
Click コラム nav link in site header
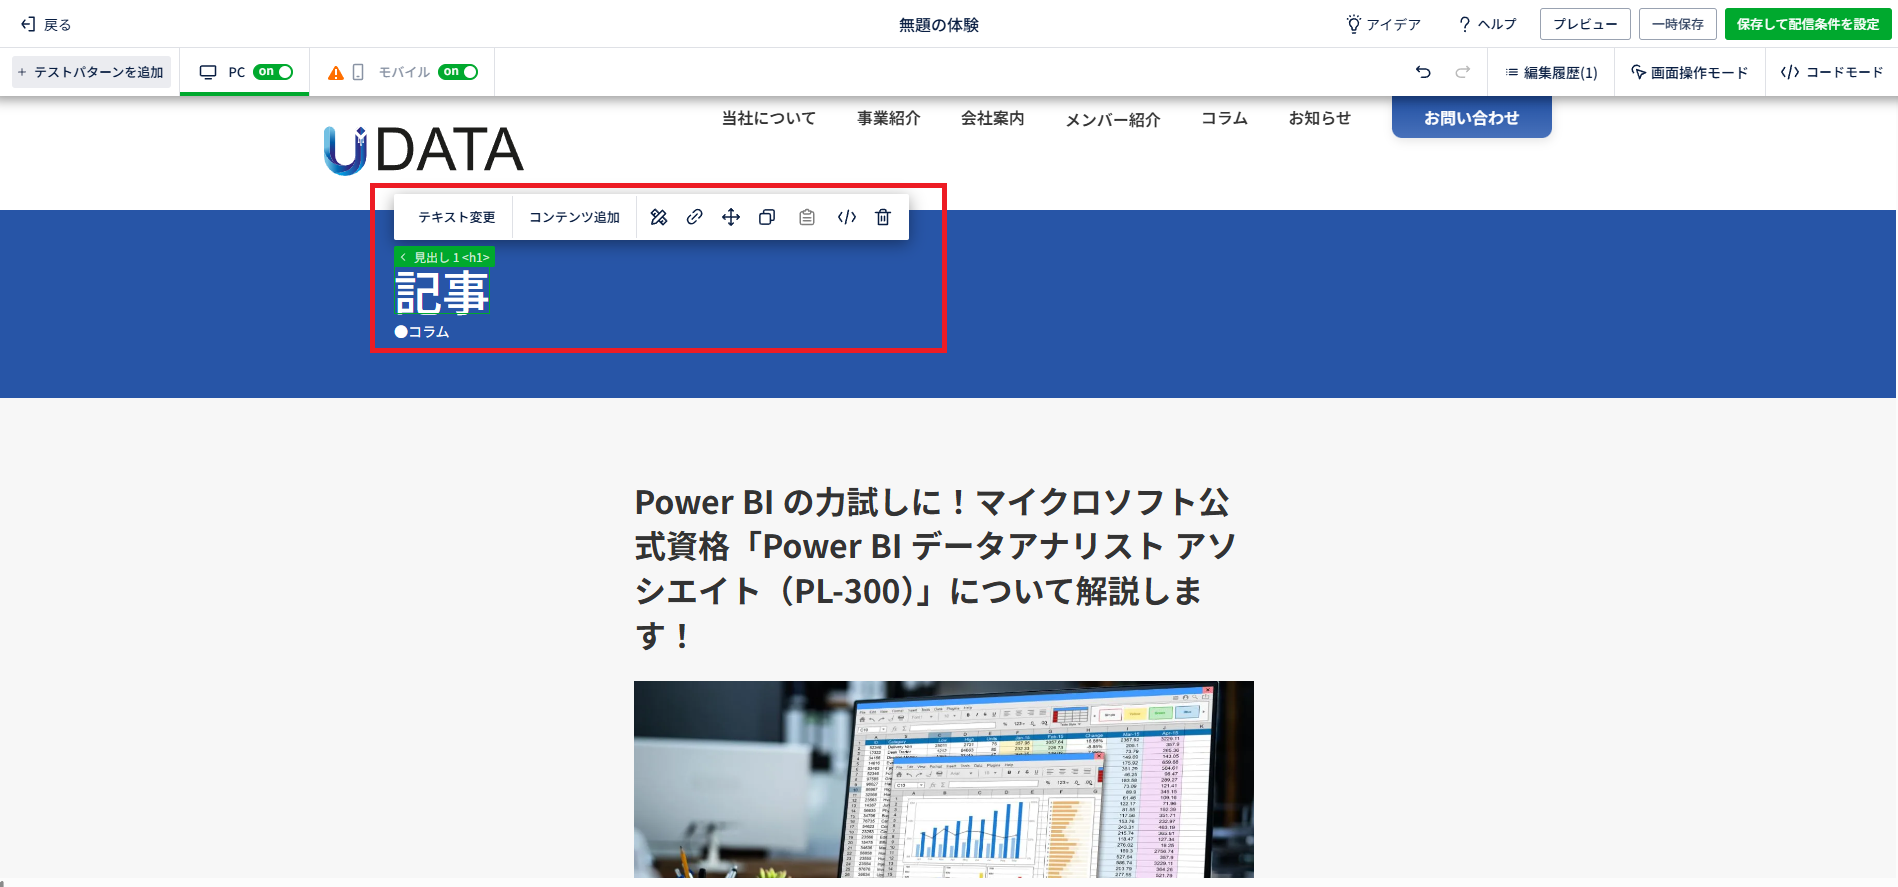tap(1225, 118)
